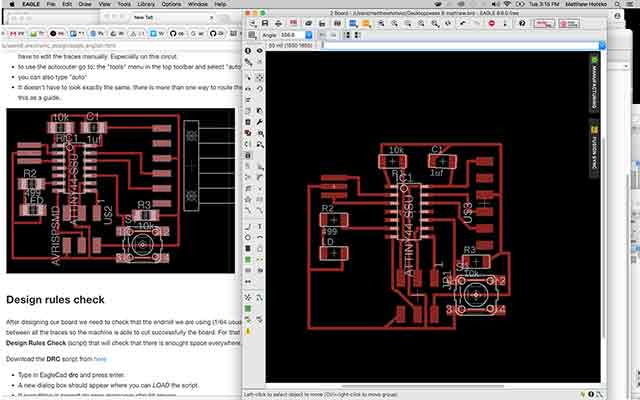The height and width of the screenshot is (400, 640).
Task: Click the grid settings icon
Action: point(252,35)
